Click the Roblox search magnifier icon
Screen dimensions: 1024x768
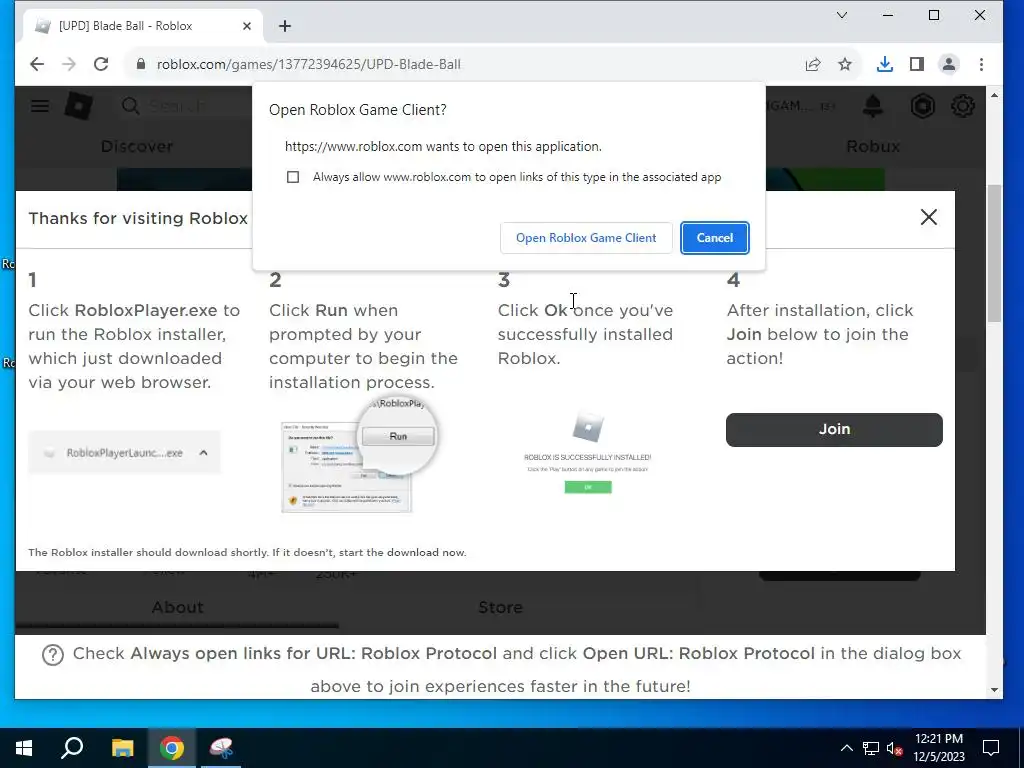click(x=130, y=106)
